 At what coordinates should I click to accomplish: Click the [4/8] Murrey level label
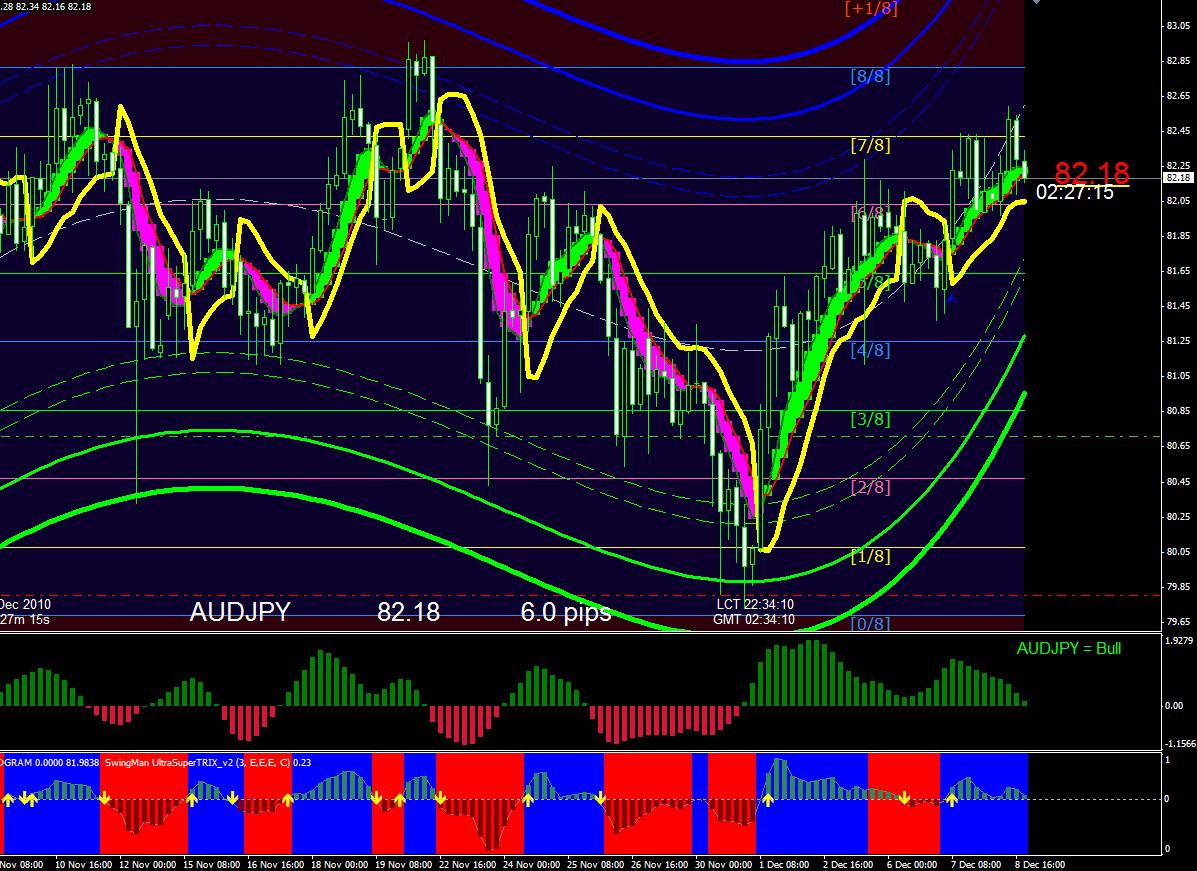pyautogui.click(x=870, y=350)
